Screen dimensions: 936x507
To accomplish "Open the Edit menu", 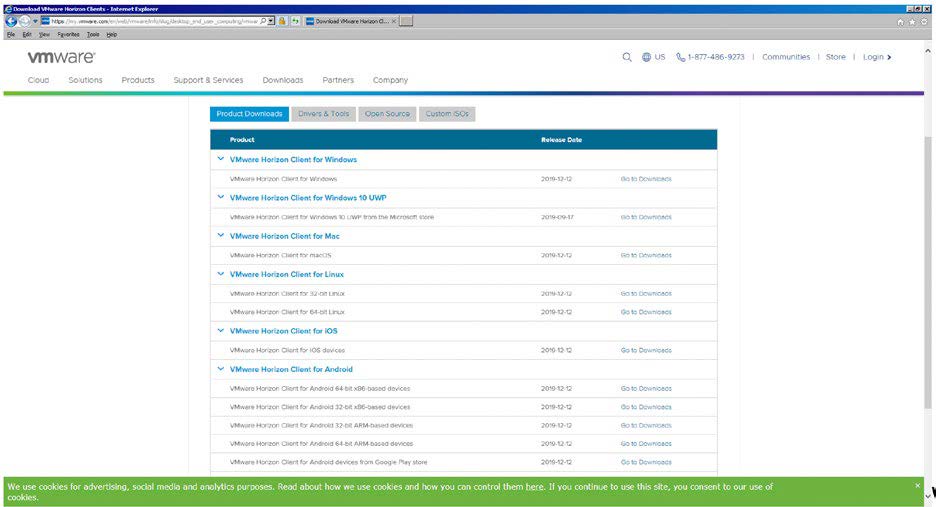I will click(x=27, y=35).
